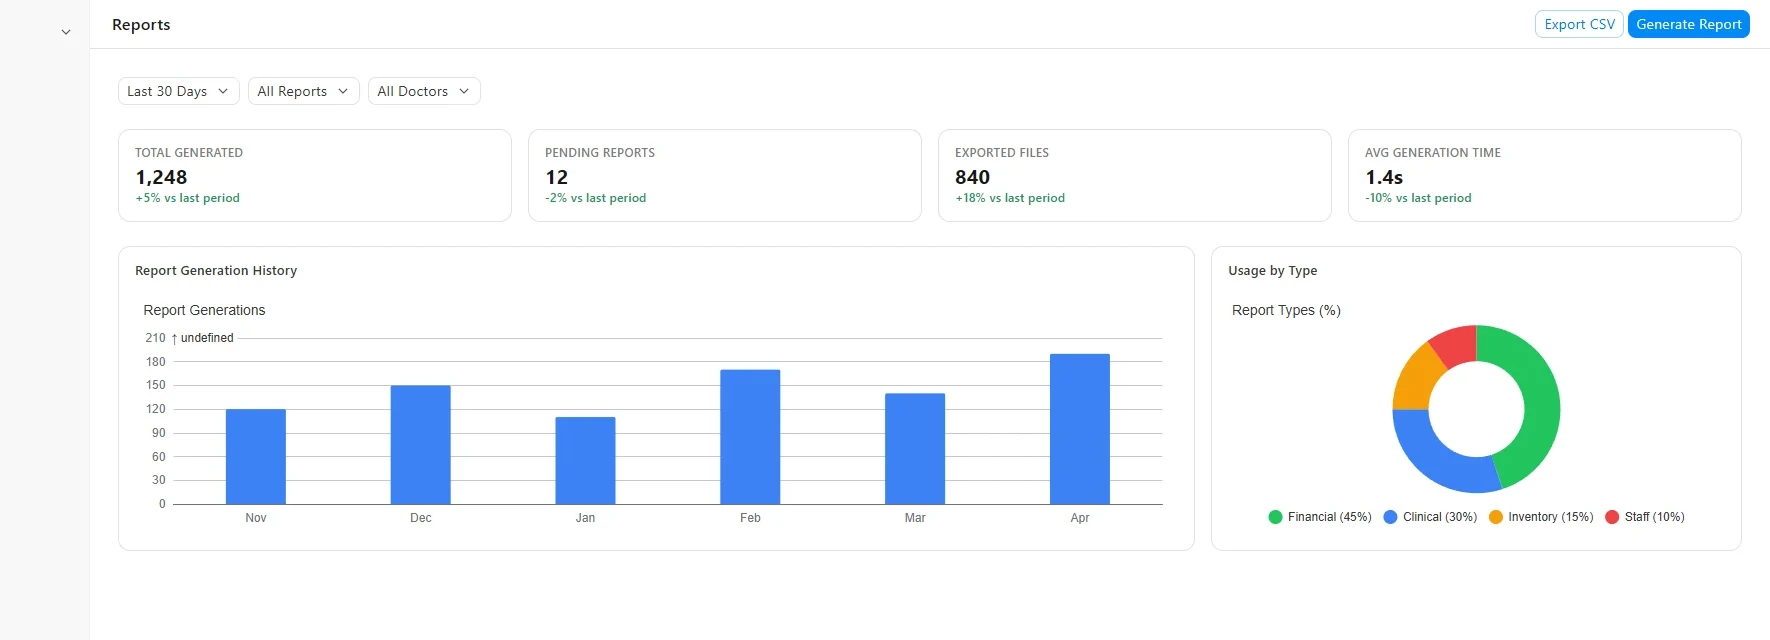Click the Export CSV button
This screenshot has height=640, width=1770.
coord(1579,24)
